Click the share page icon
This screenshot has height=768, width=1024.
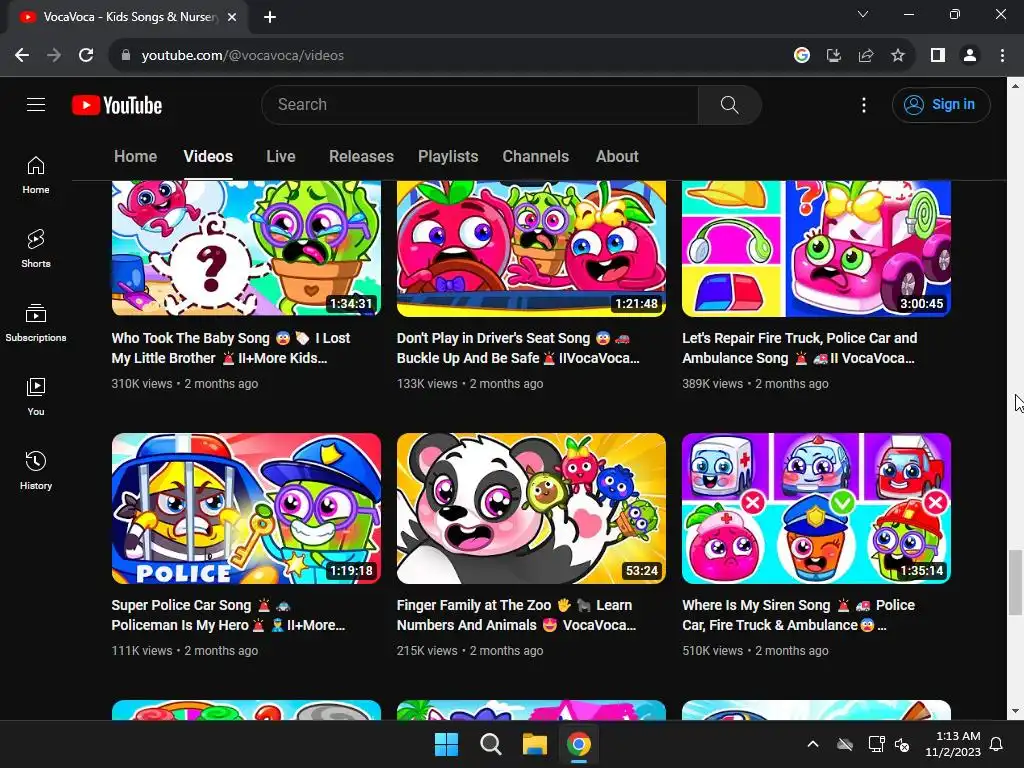865,56
